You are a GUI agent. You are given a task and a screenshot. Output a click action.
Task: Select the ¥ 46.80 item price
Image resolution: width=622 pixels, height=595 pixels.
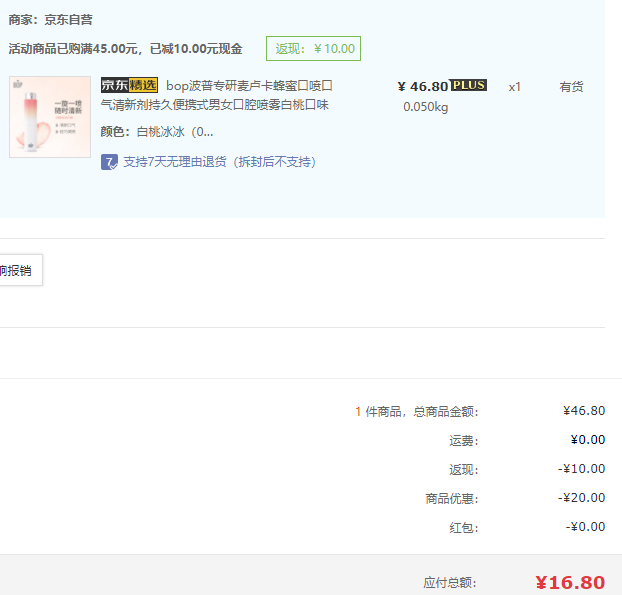point(423,86)
